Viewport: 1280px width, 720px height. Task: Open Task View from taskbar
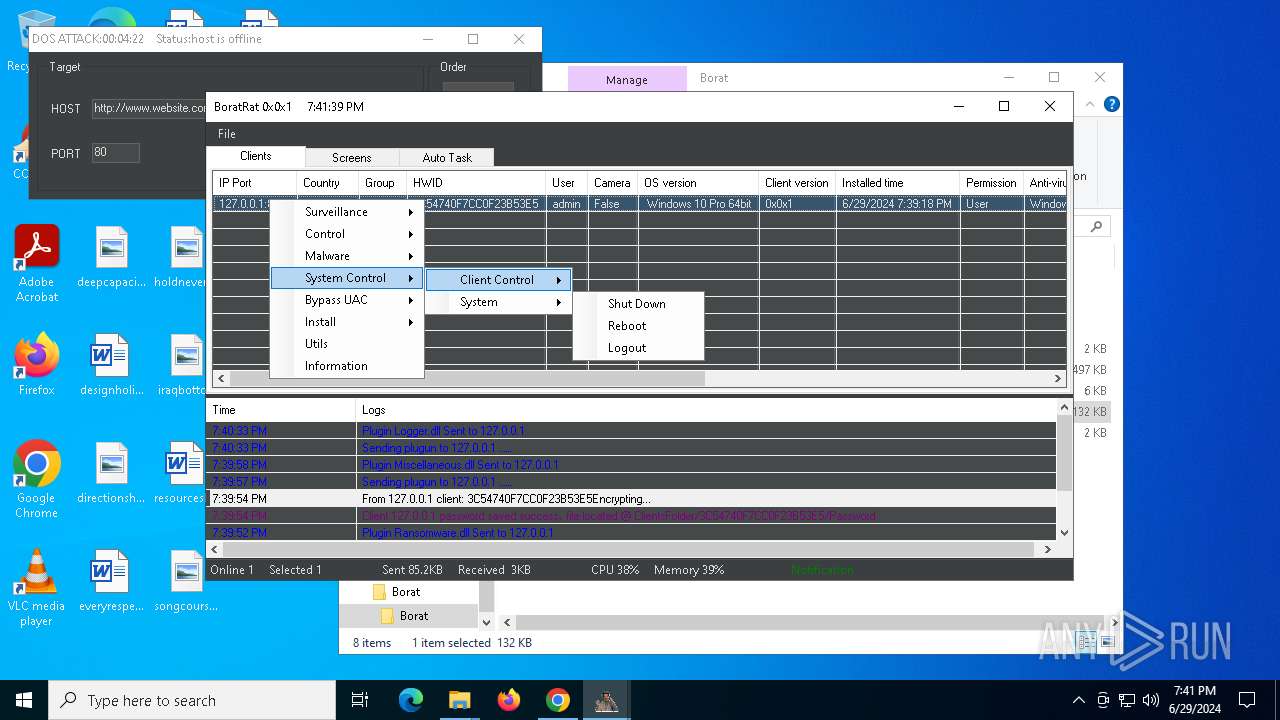coord(360,700)
